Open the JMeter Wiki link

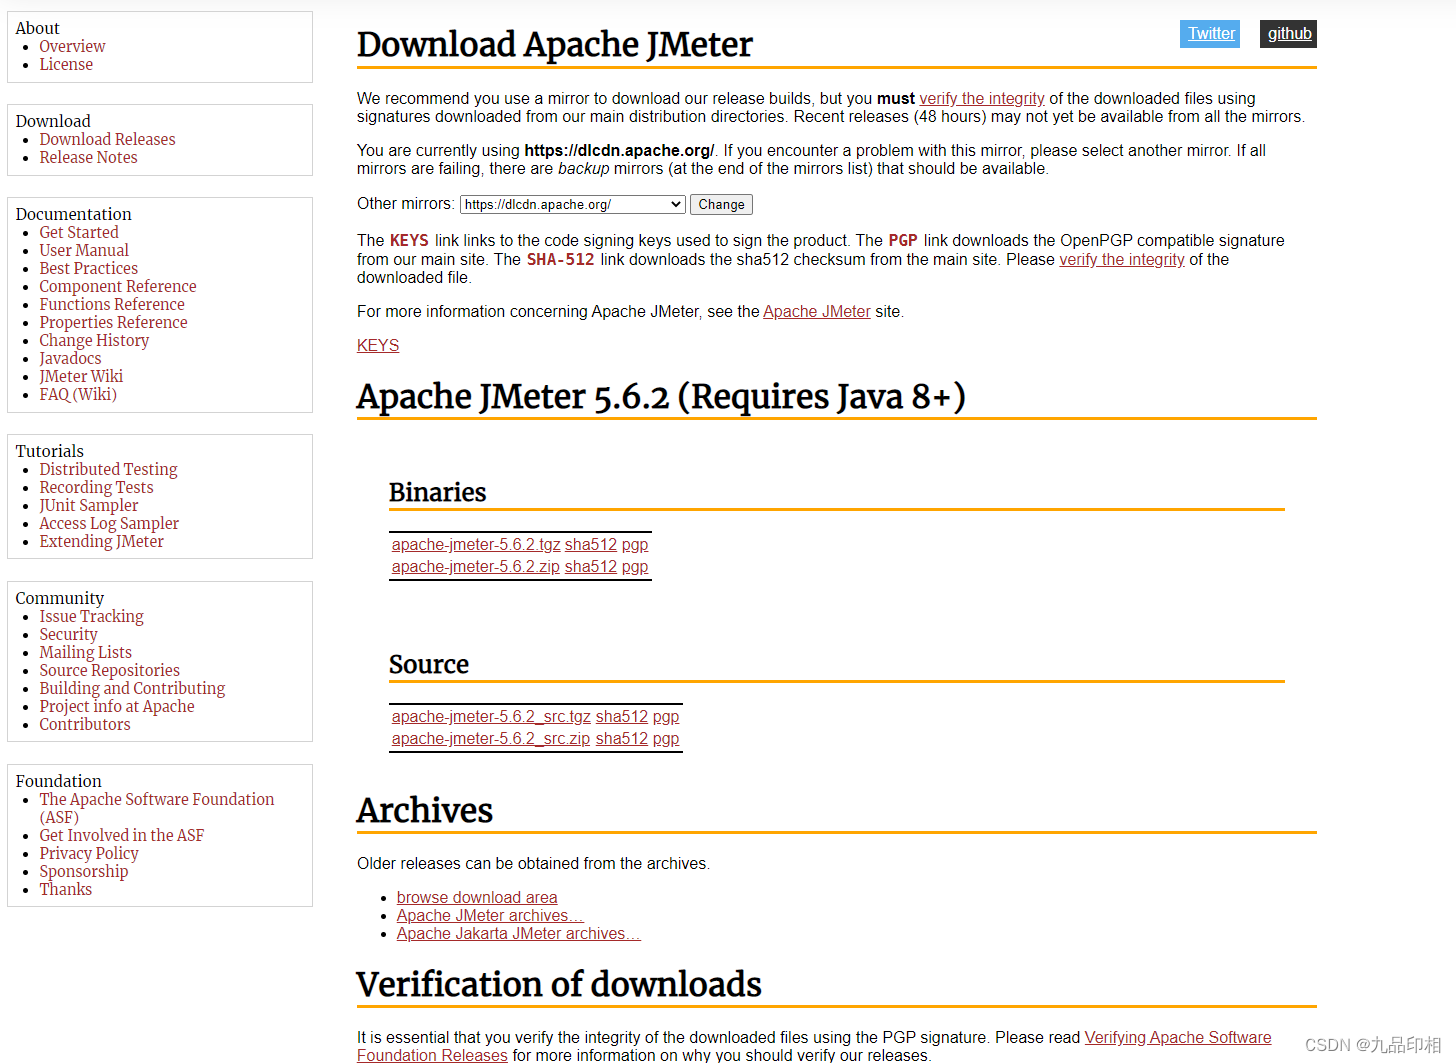click(81, 377)
